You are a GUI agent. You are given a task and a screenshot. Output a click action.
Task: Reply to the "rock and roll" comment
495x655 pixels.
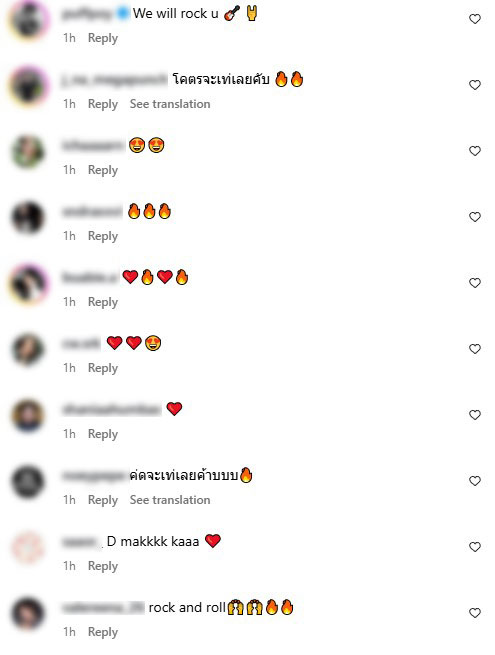[103, 632]
